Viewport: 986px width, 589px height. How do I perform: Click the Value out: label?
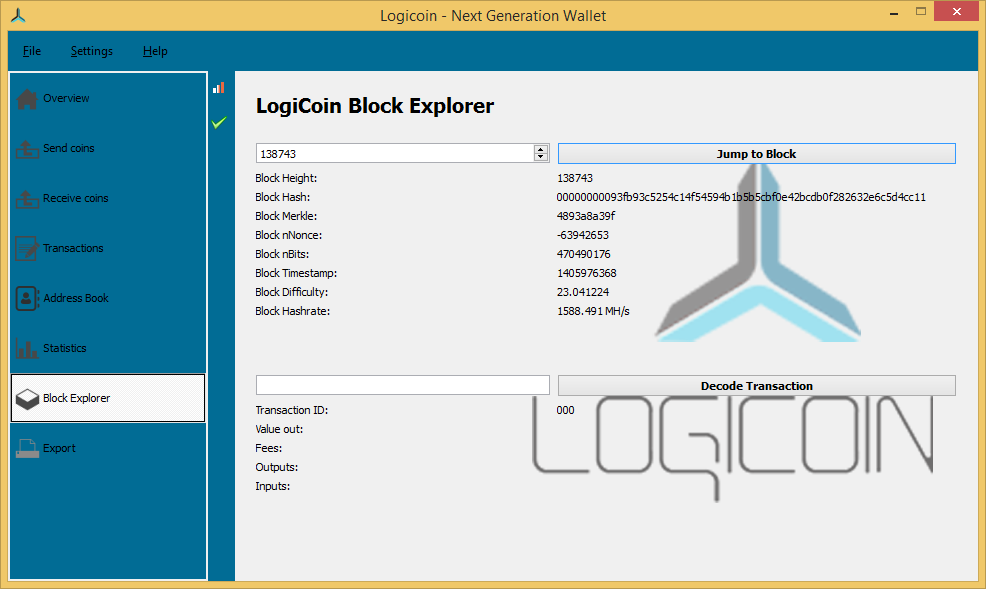(279, 429)
